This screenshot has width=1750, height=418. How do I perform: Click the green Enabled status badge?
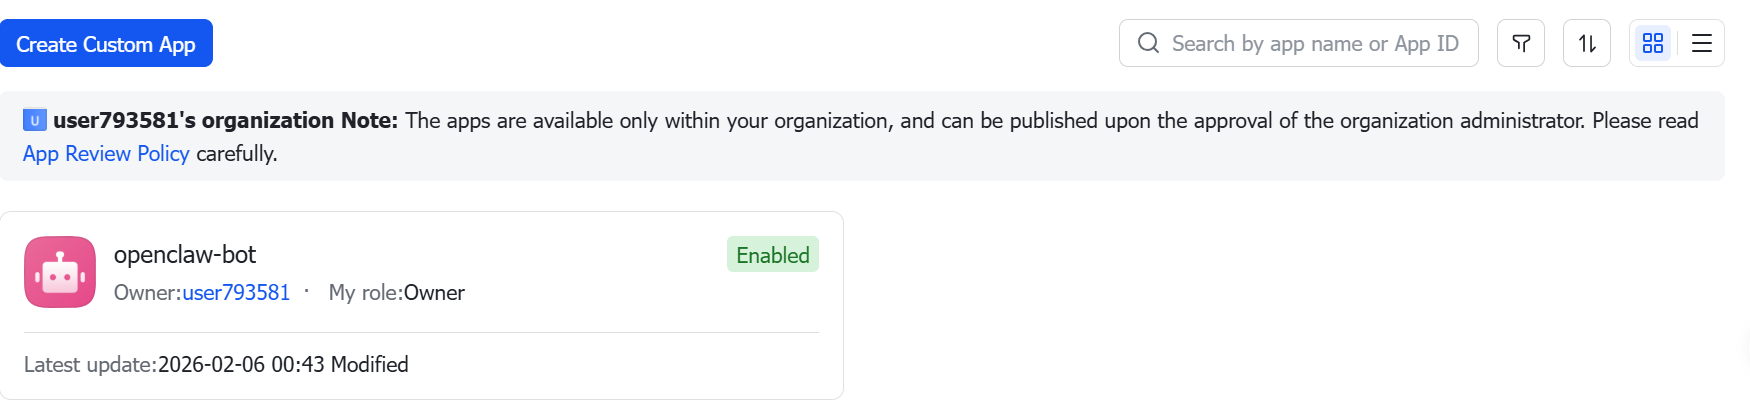coord(772,255)
